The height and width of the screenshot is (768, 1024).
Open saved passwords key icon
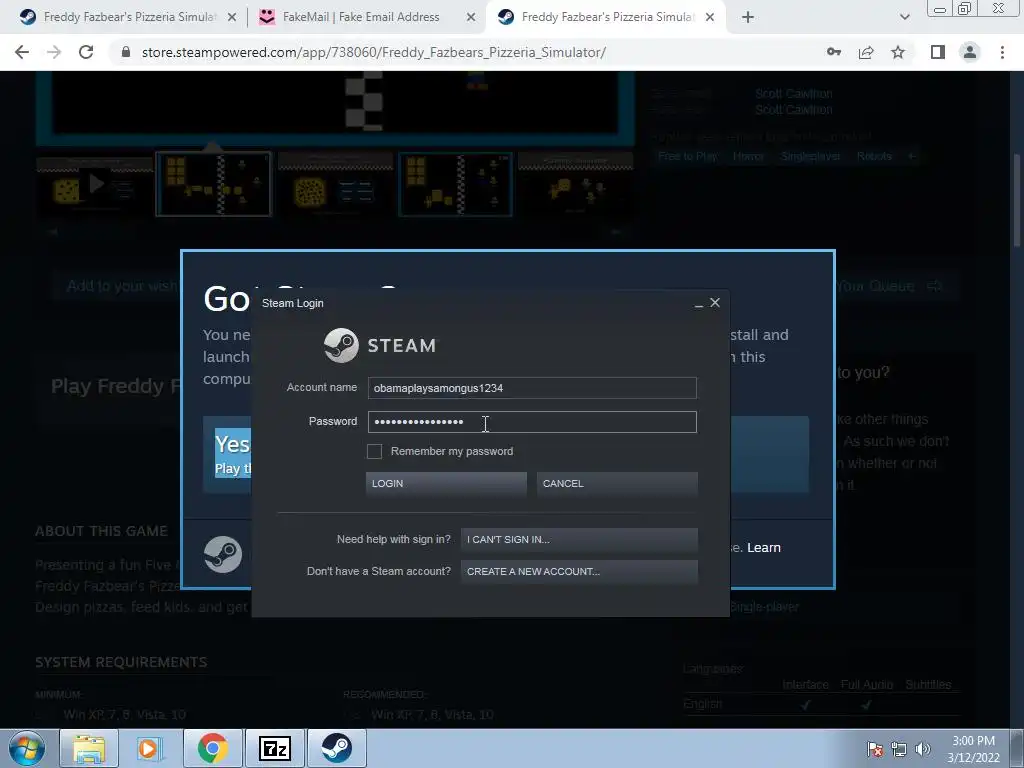834,52
